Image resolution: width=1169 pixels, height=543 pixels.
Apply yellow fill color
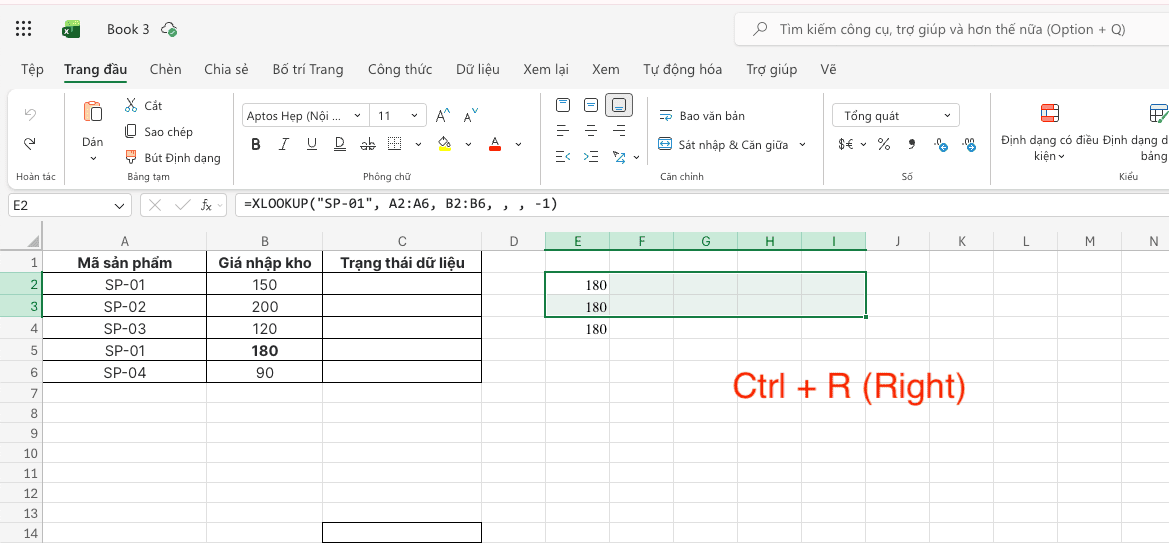click(x=444, y=143)
